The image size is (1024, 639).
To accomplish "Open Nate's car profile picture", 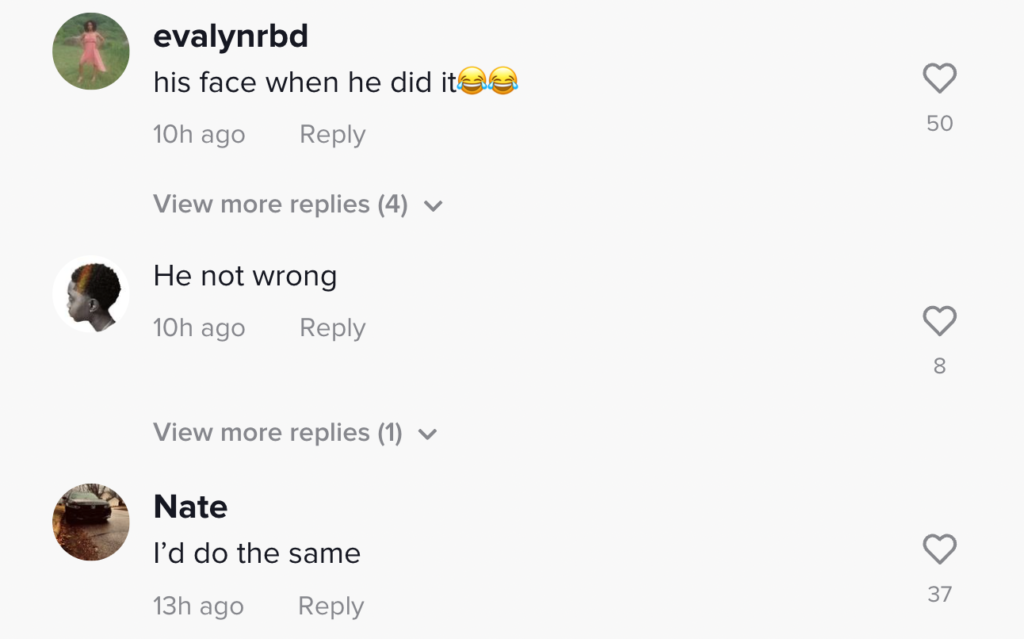I will point(91,522).
